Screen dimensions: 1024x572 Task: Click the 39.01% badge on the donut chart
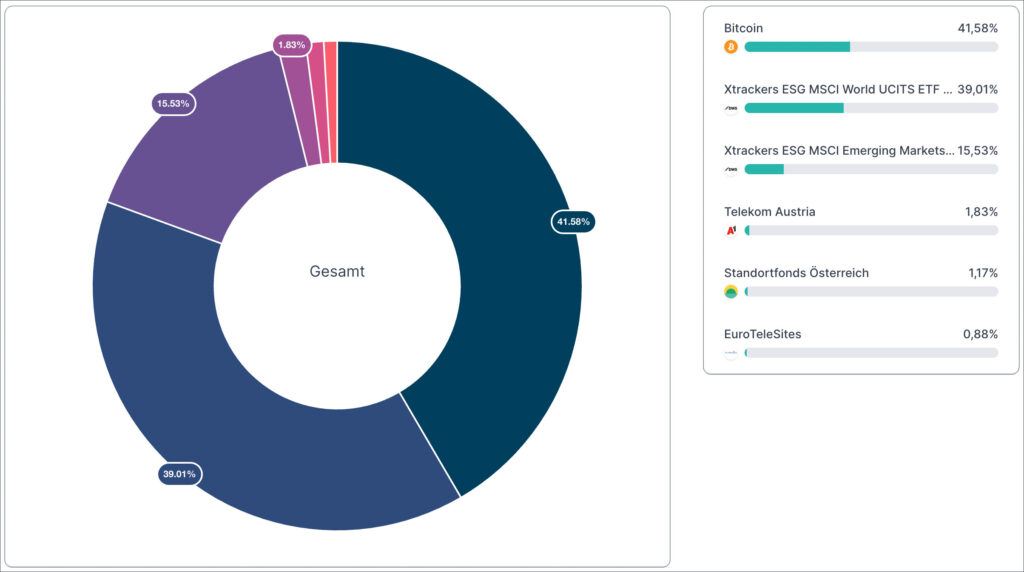coord(180,474)
